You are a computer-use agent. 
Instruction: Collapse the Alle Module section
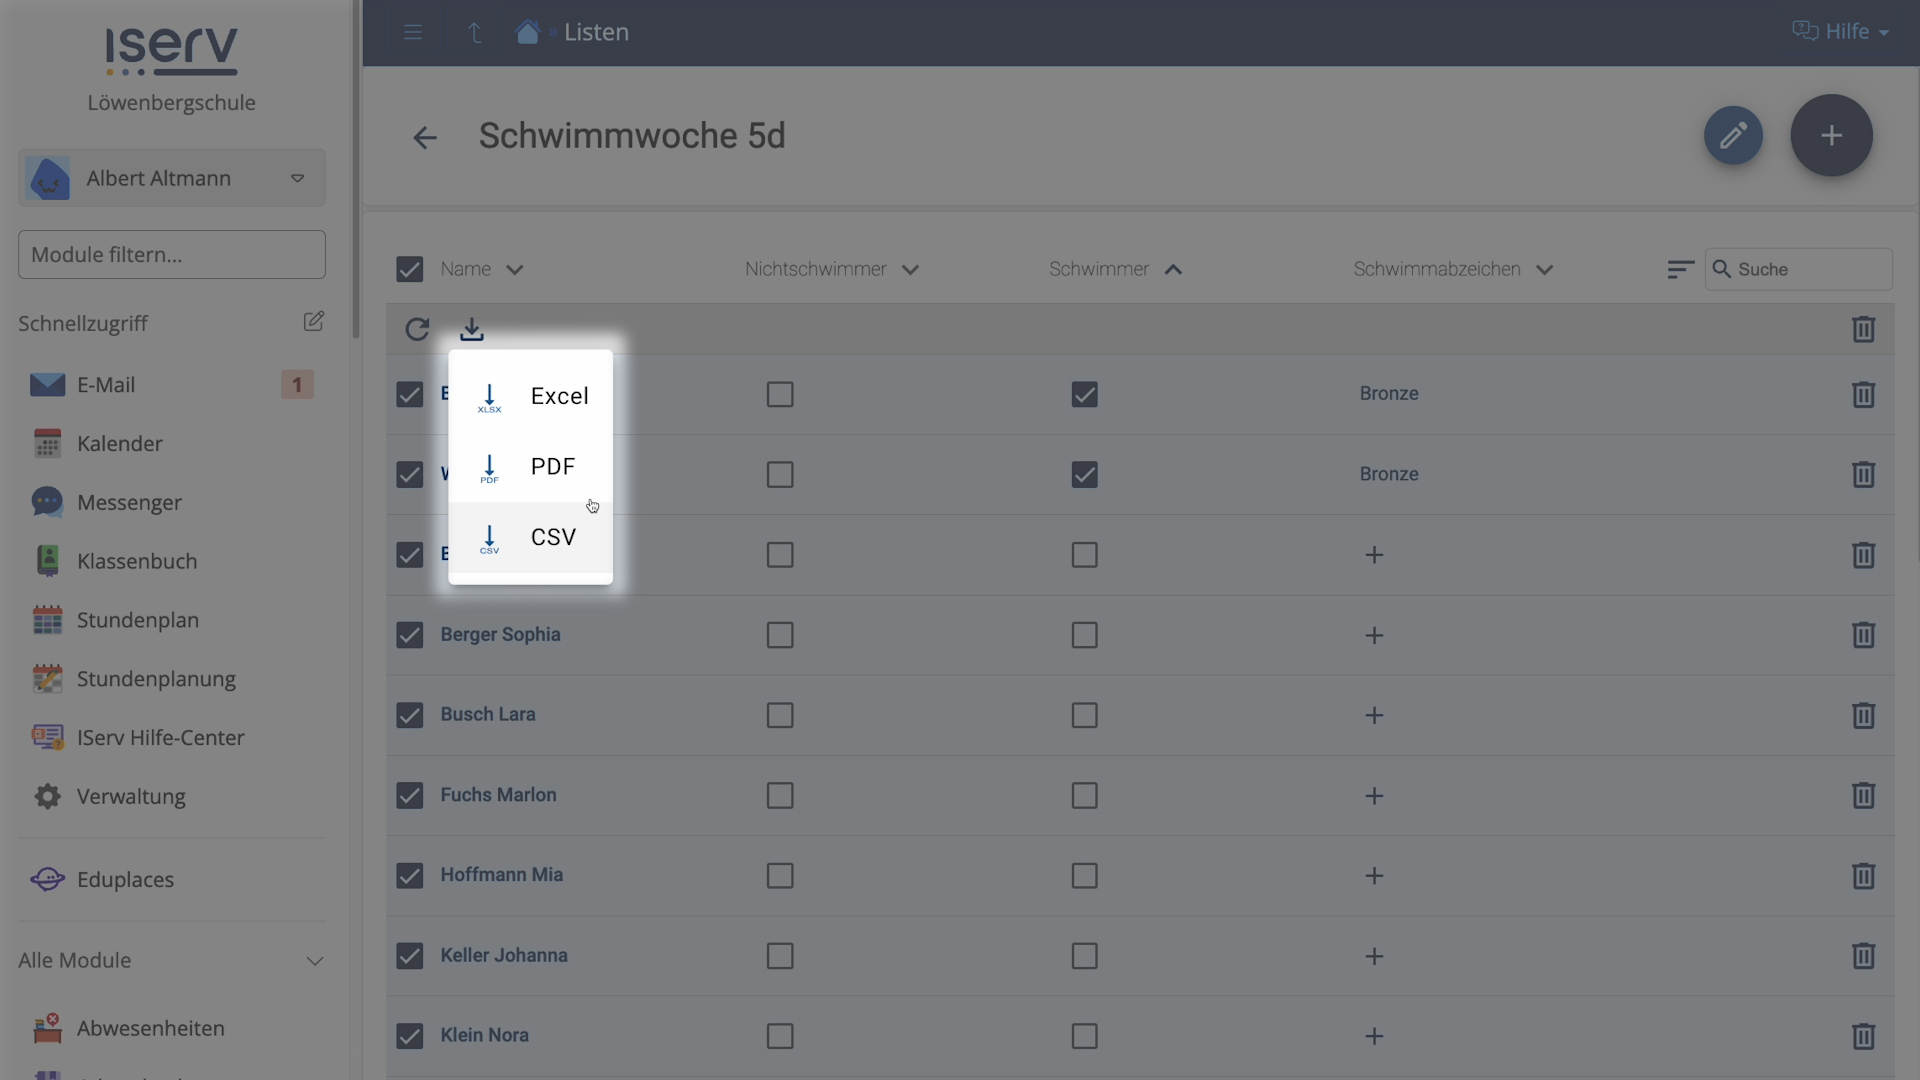click(x=314, y=961)
